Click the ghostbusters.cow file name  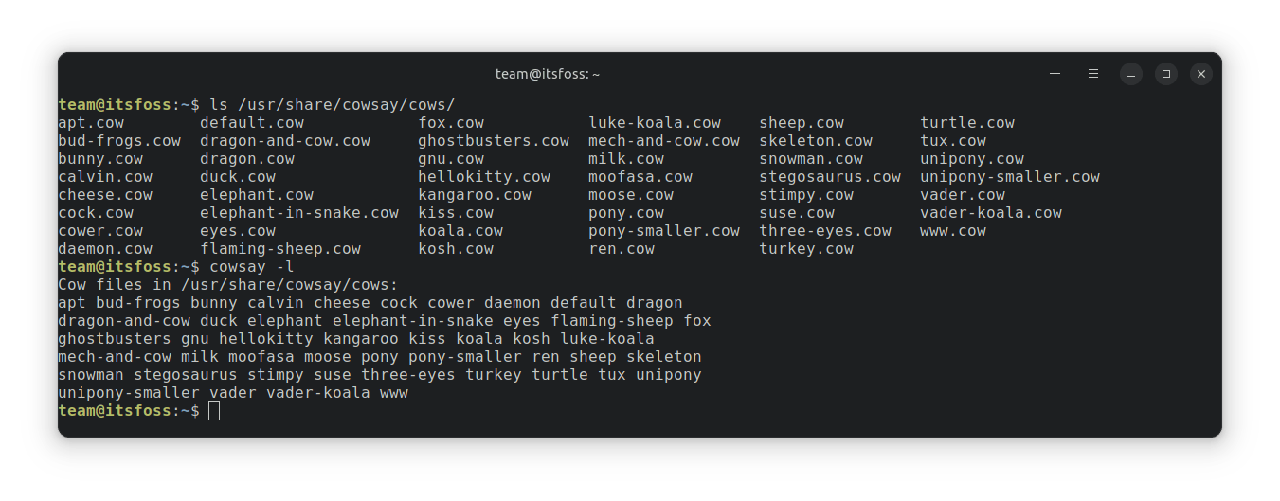[493, 141]
